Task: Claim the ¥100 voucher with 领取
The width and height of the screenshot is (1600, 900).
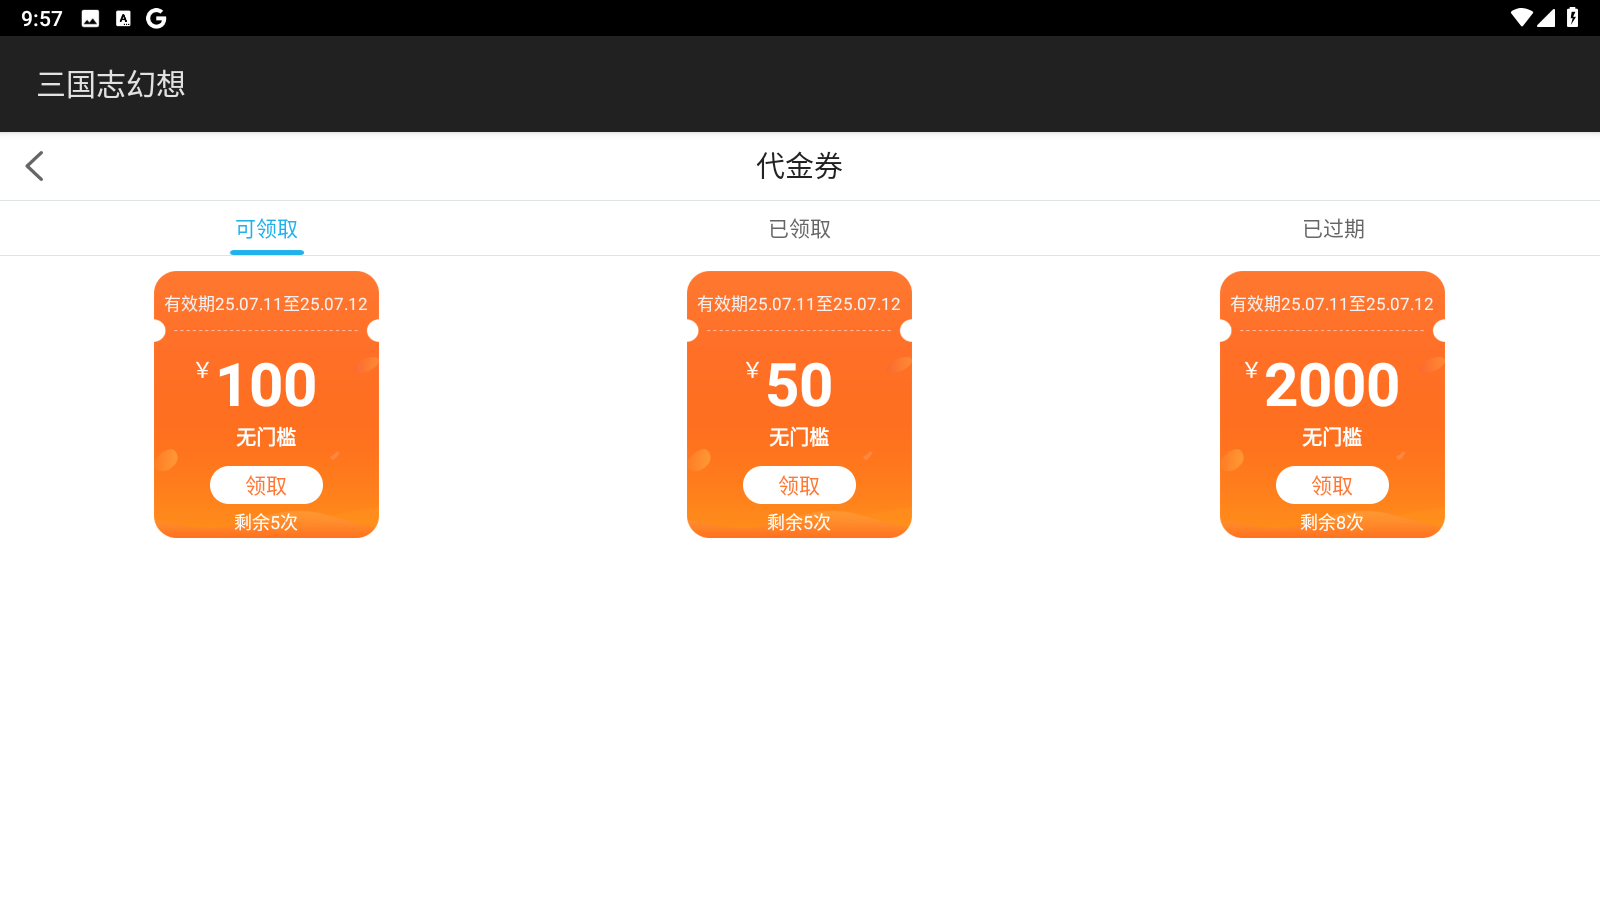Action: click(266, 485)
